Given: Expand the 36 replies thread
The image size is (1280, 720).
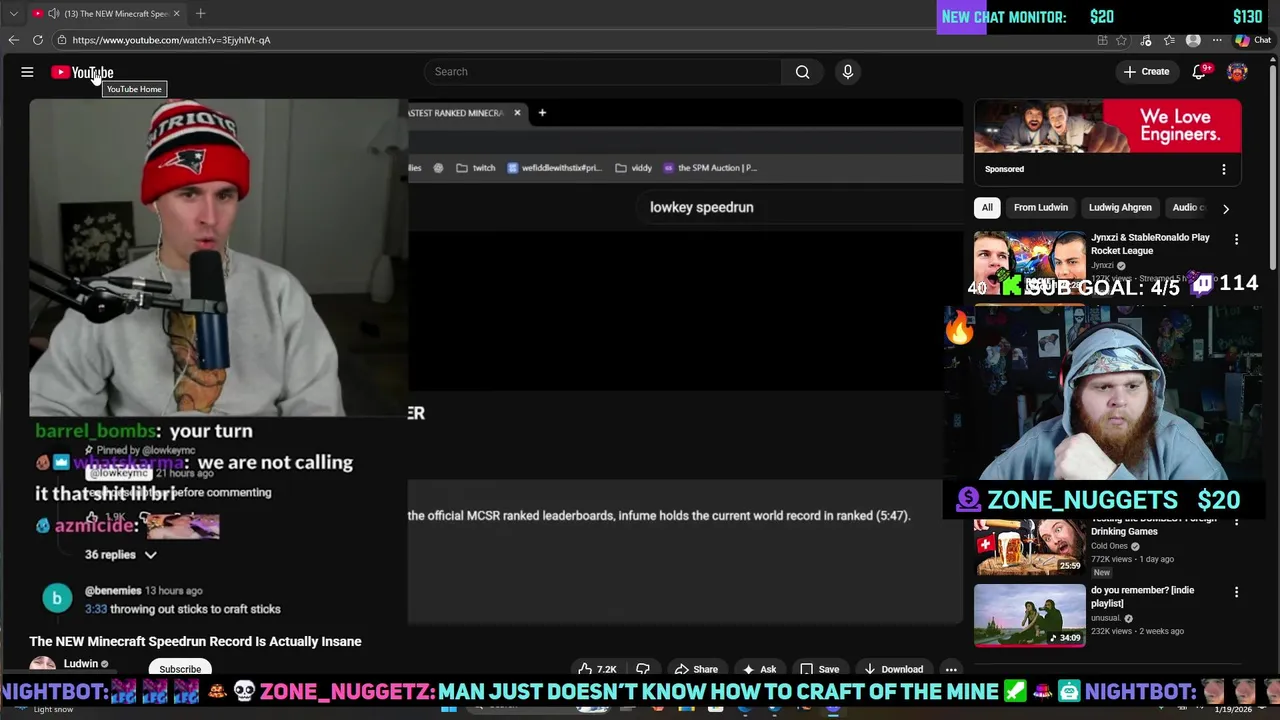Looking at the screenshot, I should pos(121,555).
